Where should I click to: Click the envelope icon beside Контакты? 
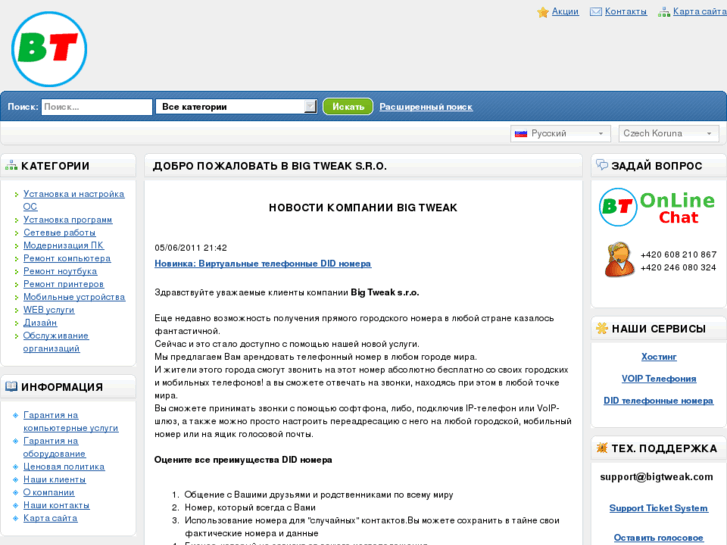[596, 12]
